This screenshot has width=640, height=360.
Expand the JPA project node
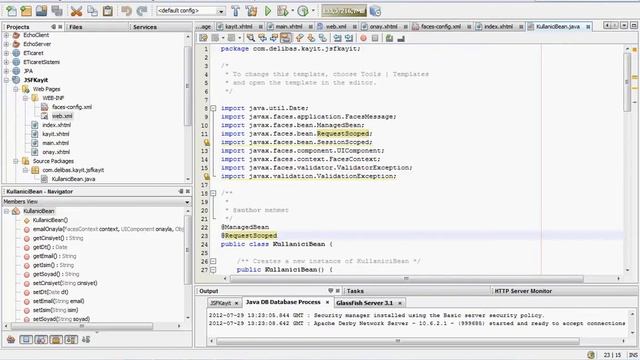coord(6,71)
